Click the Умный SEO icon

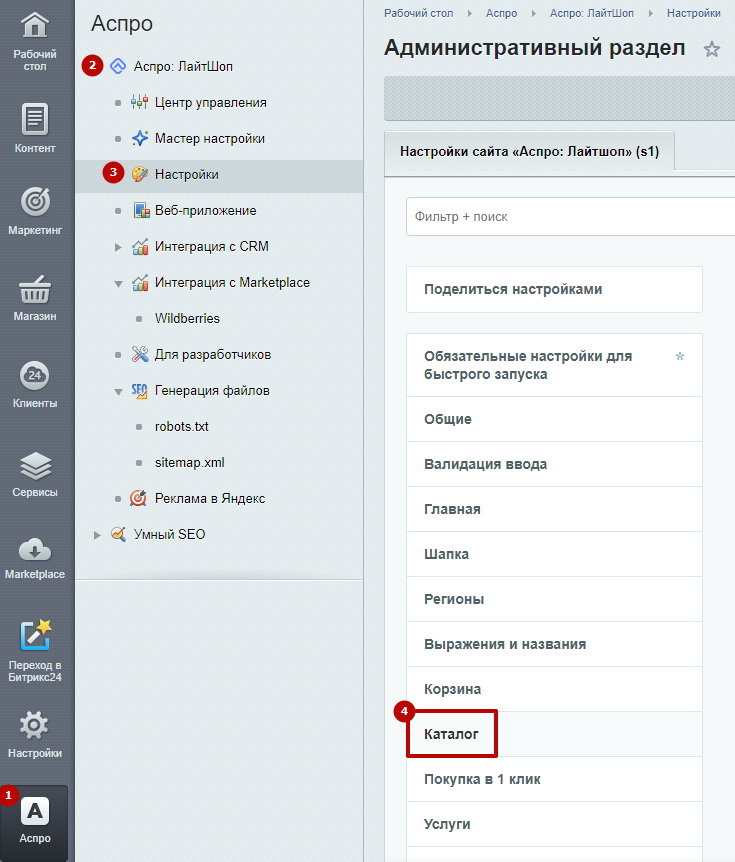coord(118,534)
